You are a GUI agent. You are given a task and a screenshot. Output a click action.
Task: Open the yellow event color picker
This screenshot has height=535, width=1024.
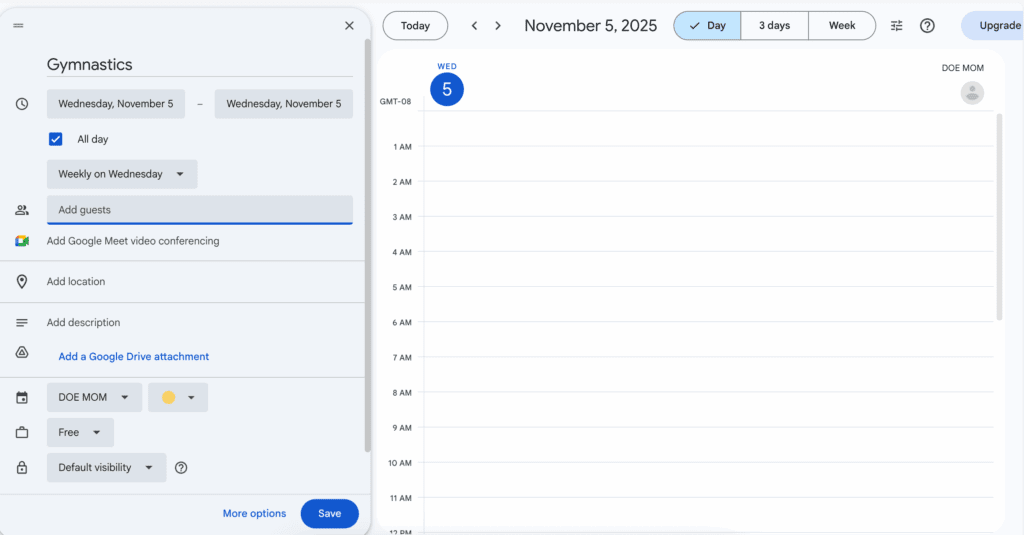point(178,397)
